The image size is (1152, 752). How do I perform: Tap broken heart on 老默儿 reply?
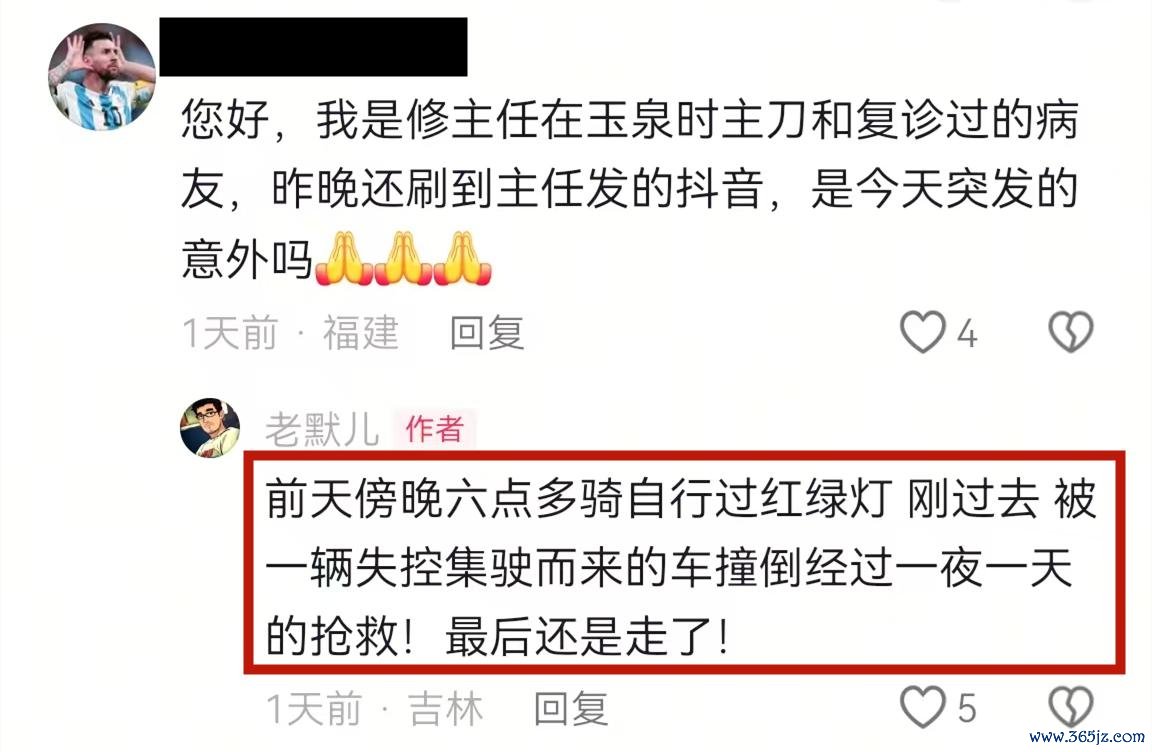[1070, 707]
